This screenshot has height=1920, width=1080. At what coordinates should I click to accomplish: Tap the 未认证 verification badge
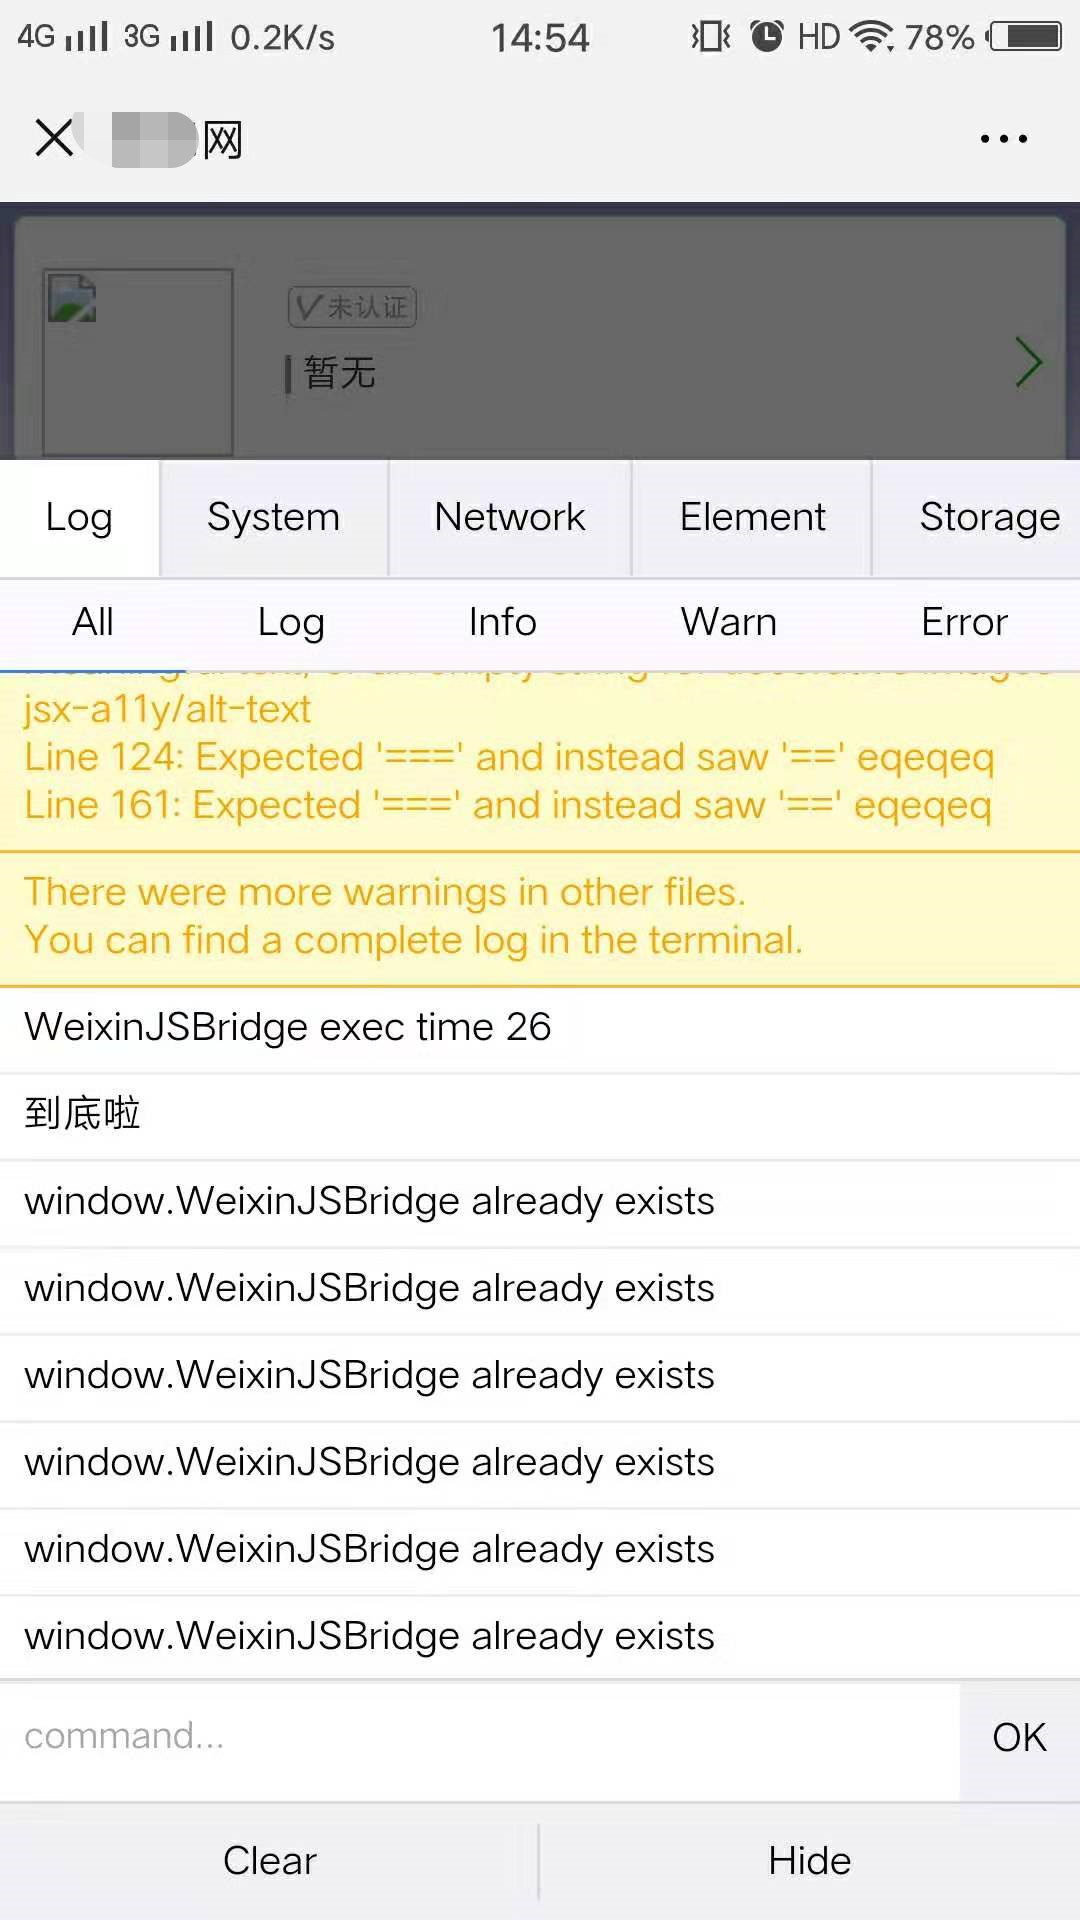(352, 306)
